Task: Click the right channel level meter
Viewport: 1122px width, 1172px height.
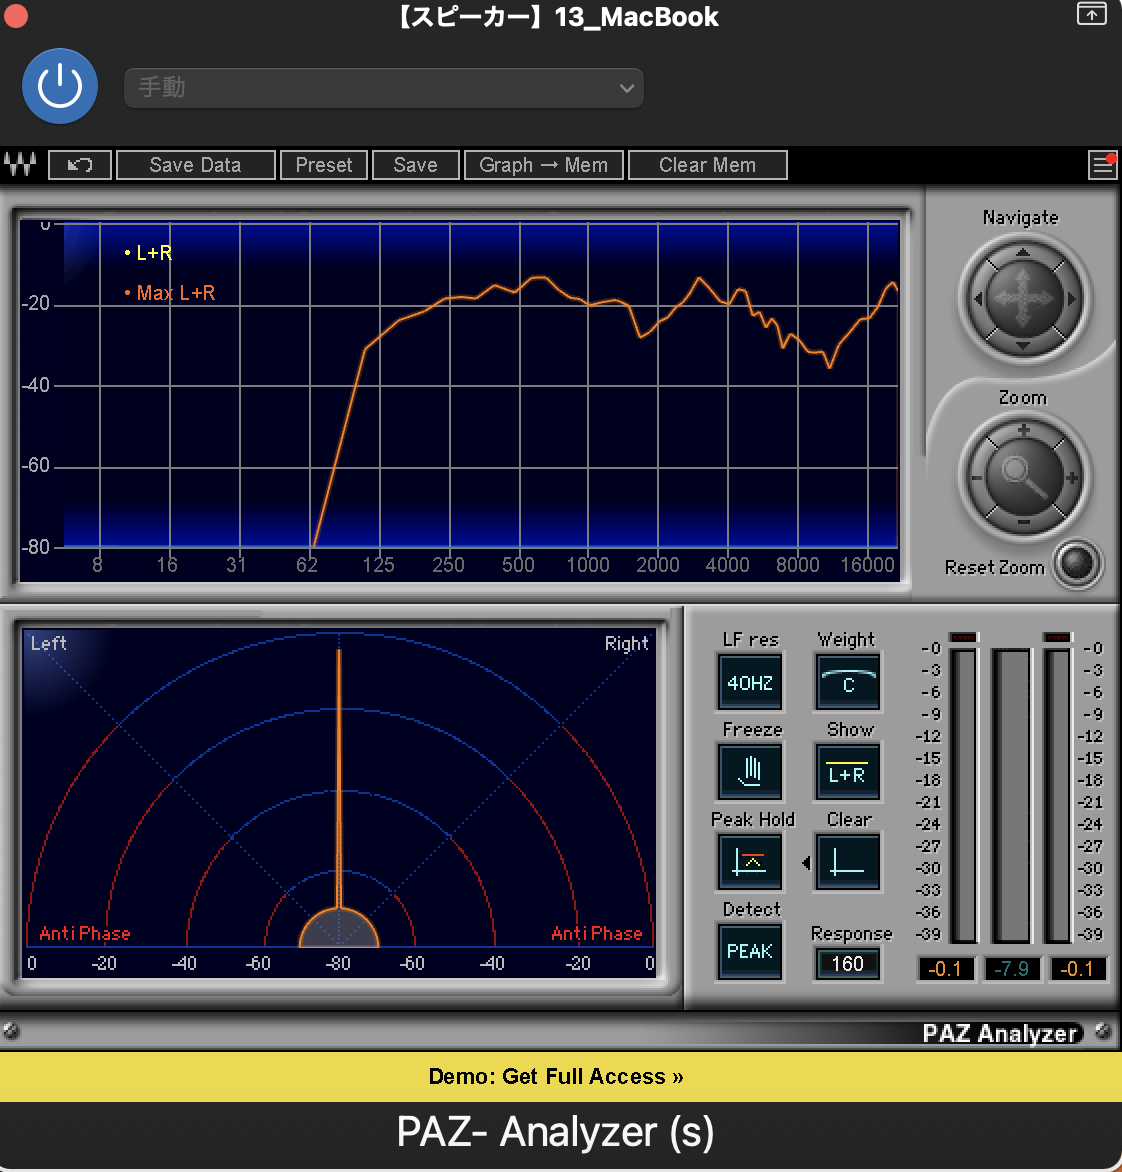Action: [x=1058, y=795]
